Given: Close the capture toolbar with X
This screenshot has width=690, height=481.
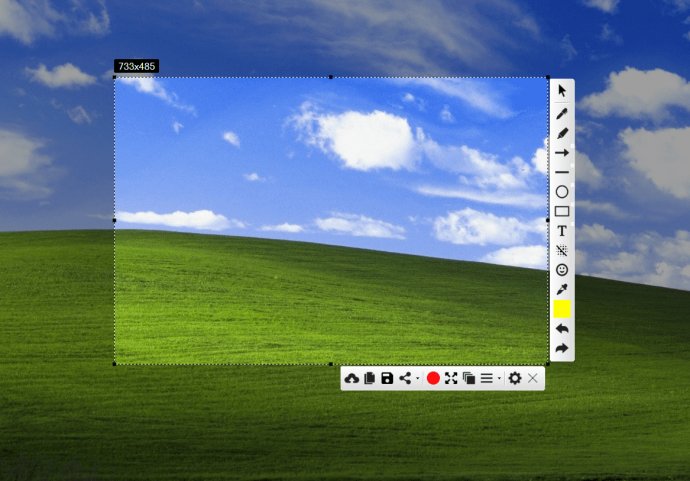Looking at the screenshot, I should [532, 378].
